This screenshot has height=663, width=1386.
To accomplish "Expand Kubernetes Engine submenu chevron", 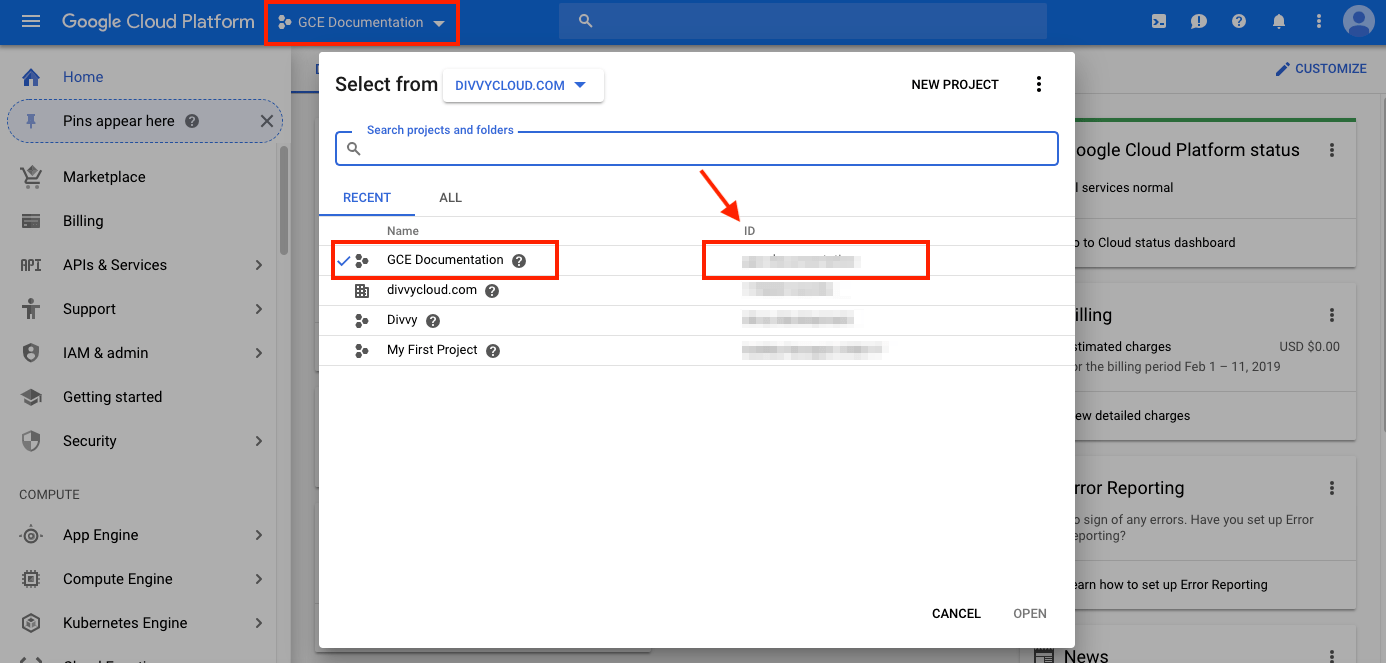I will 259,623.
